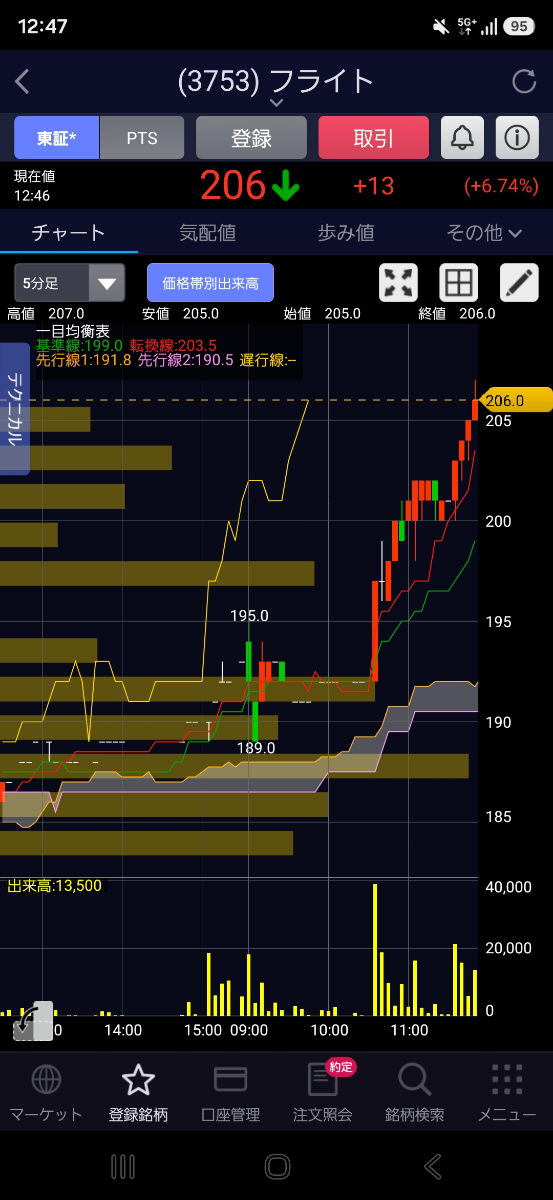Switch exchange to PTS
The width and height of the screenshot is (553, 1200).
click(142, 138)
